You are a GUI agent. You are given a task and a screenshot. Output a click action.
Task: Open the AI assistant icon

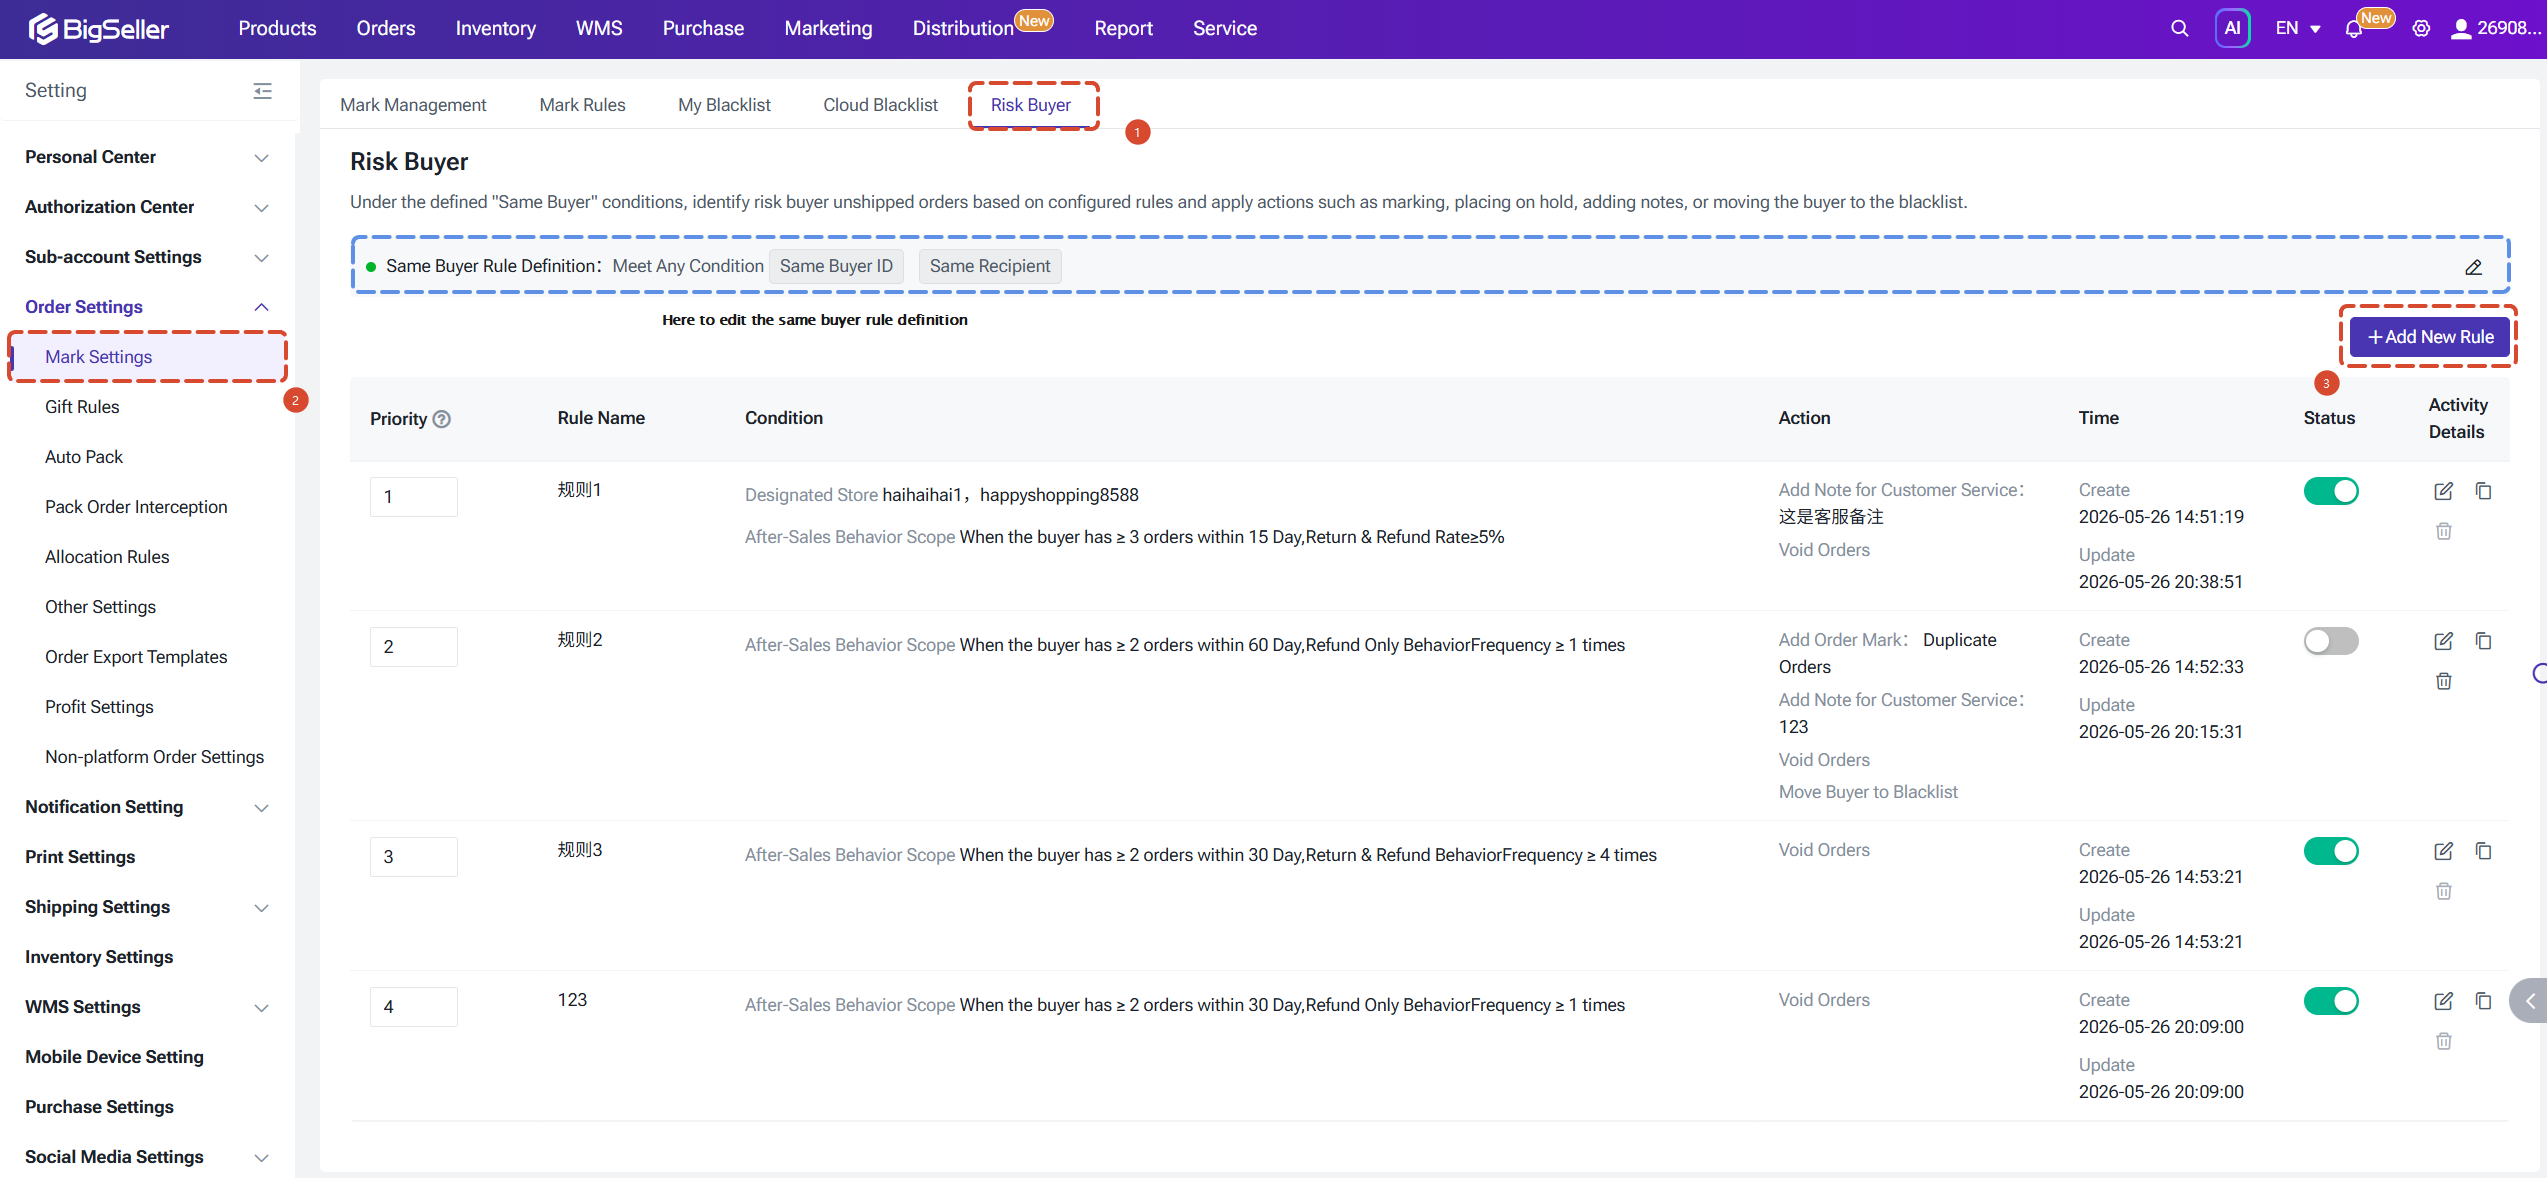pos(2232,29)
